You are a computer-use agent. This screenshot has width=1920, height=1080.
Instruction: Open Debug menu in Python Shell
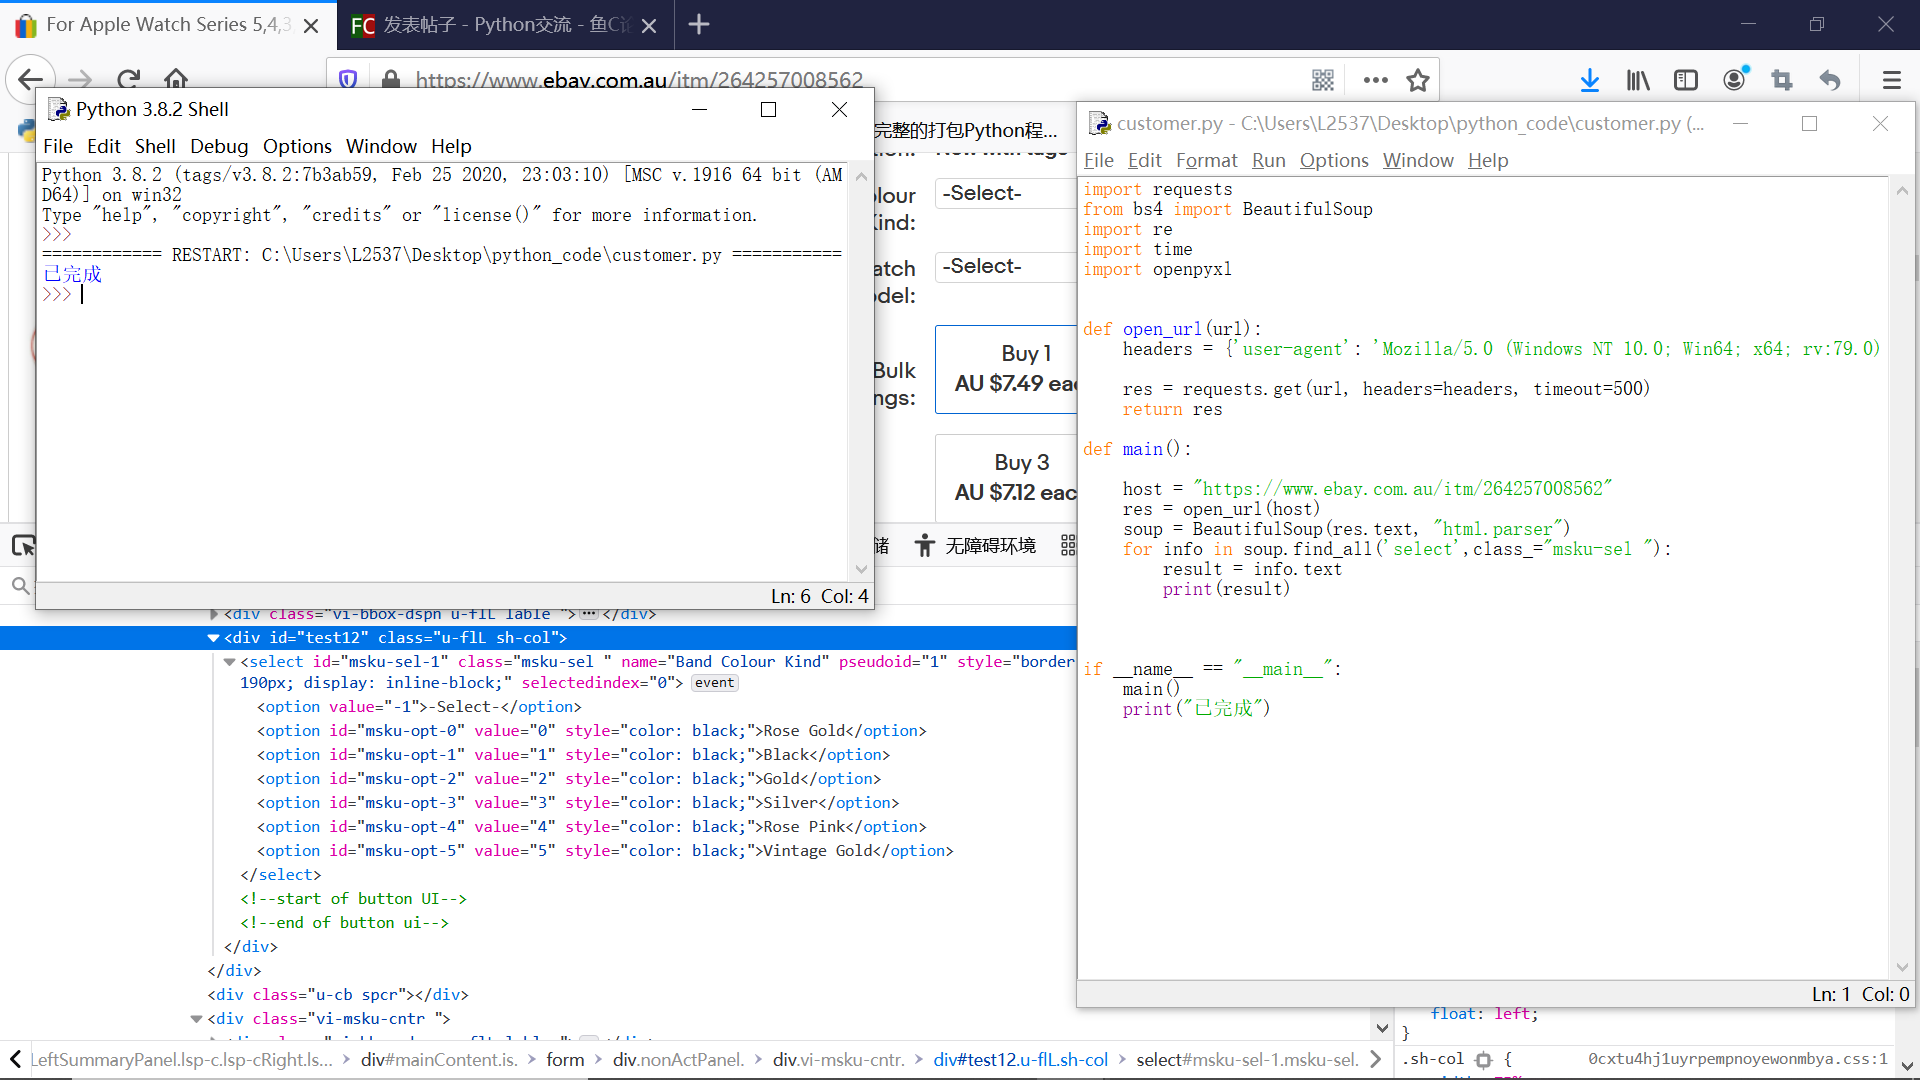(219, 146)
